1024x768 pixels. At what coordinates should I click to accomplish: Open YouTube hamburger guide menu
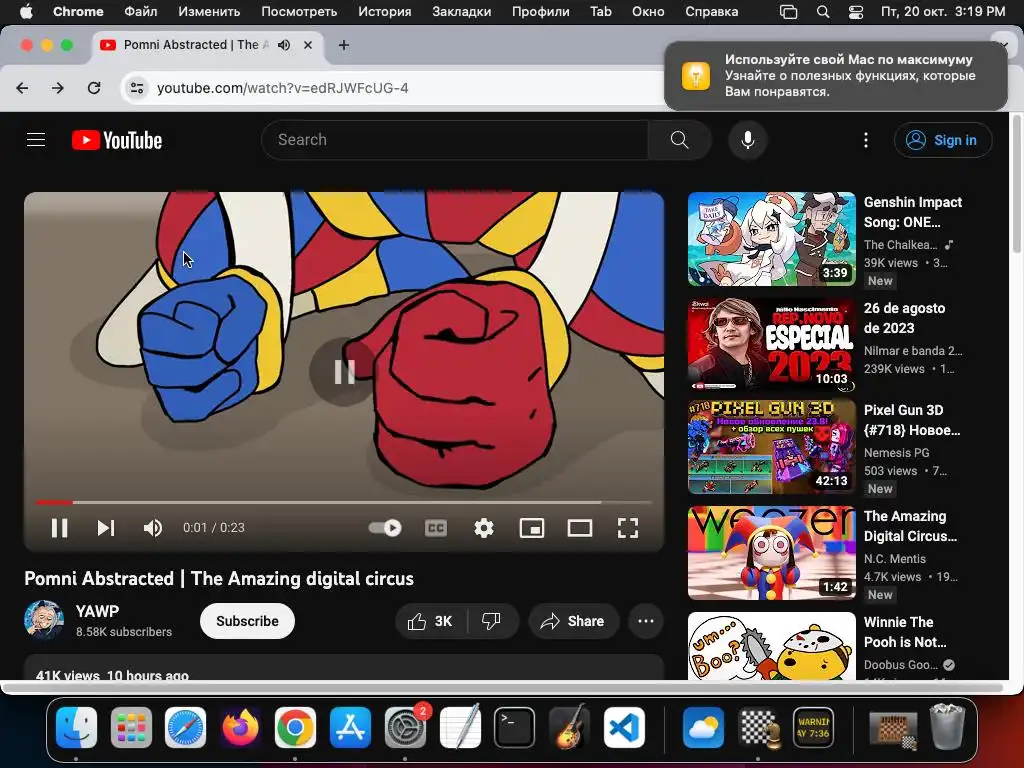(x=36, y=140)
